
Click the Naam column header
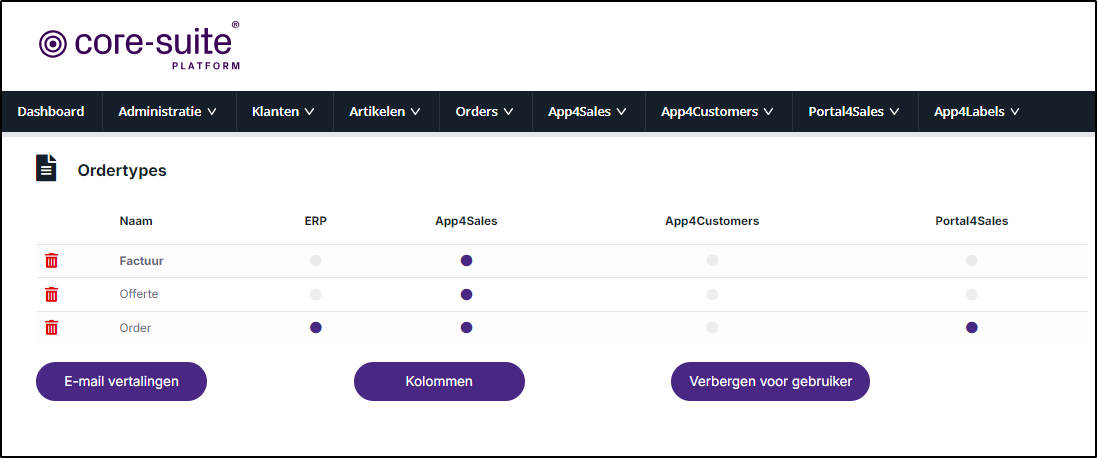pyautogui.click(x=136, y=221)
